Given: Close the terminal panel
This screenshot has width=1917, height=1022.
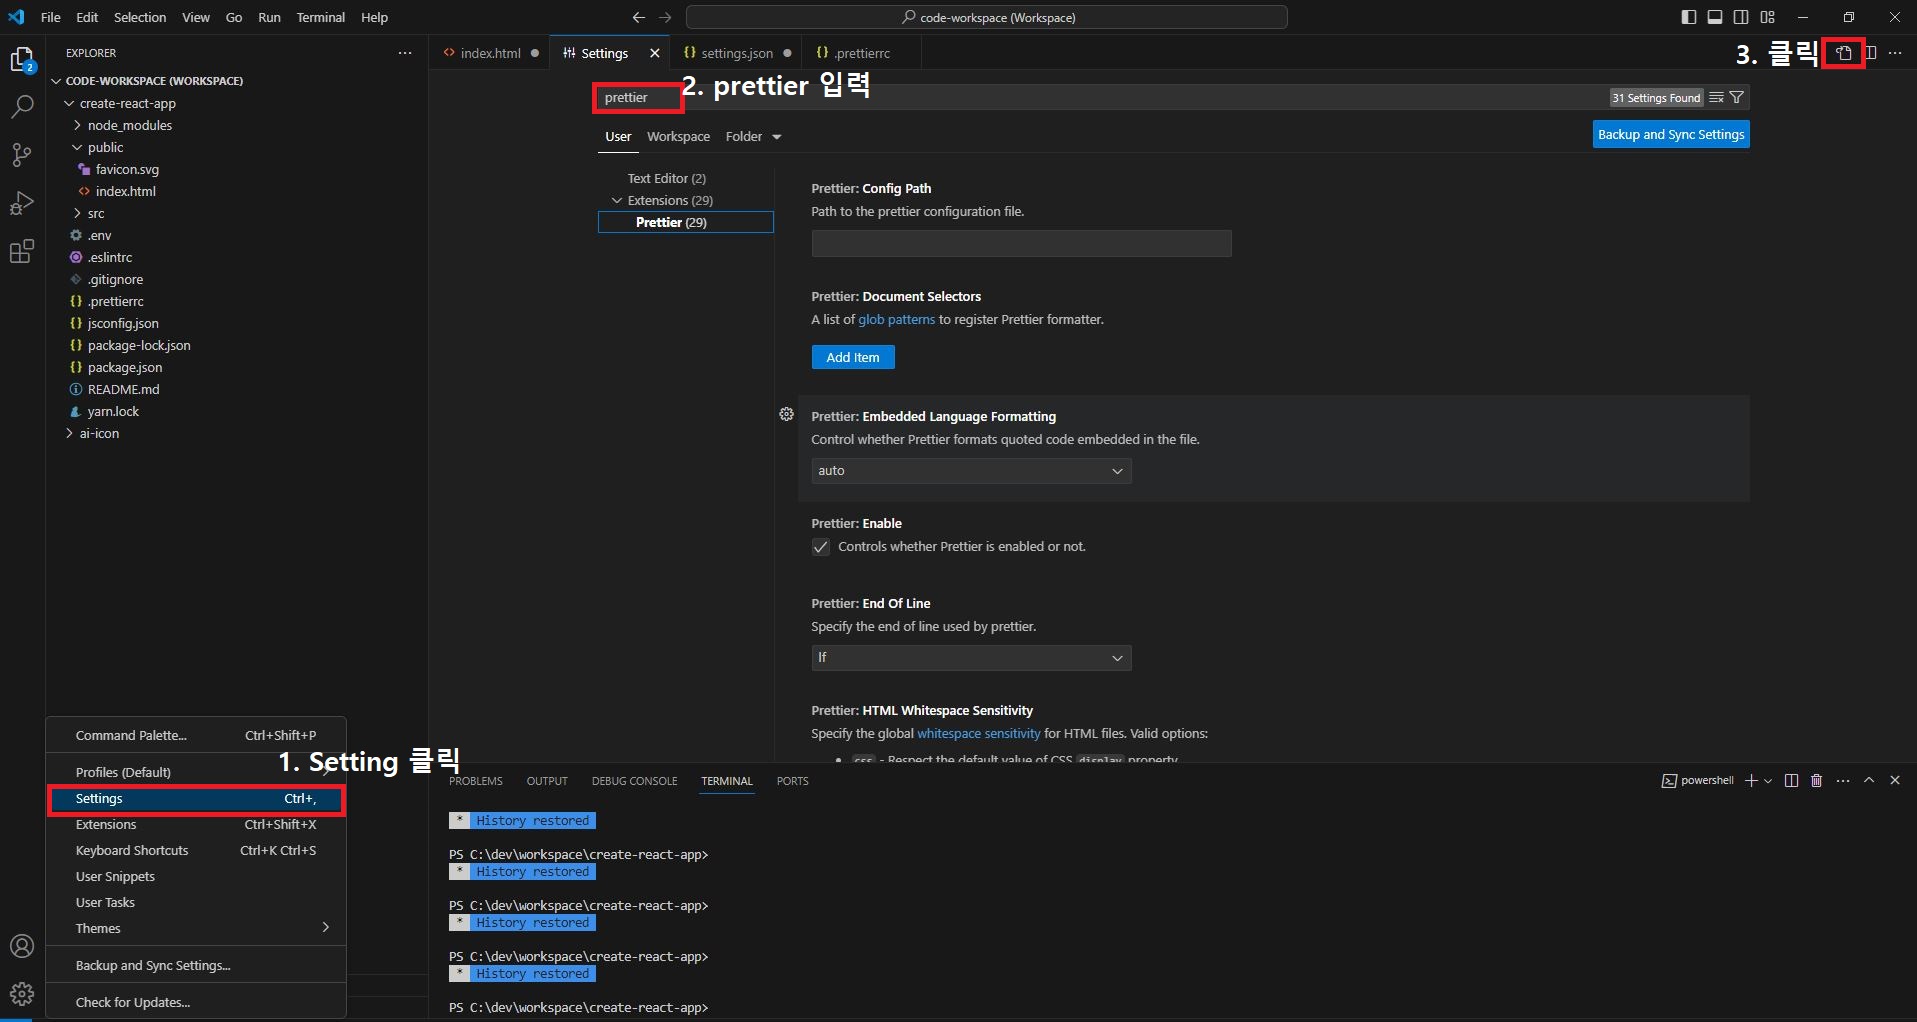Looking at the screenshot, I should pyautogui.click(x=1895, y=780).
